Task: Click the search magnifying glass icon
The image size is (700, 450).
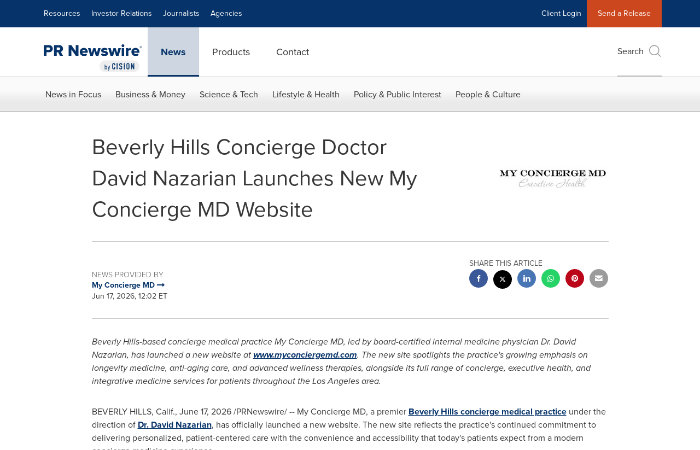Action: point(655,51)
